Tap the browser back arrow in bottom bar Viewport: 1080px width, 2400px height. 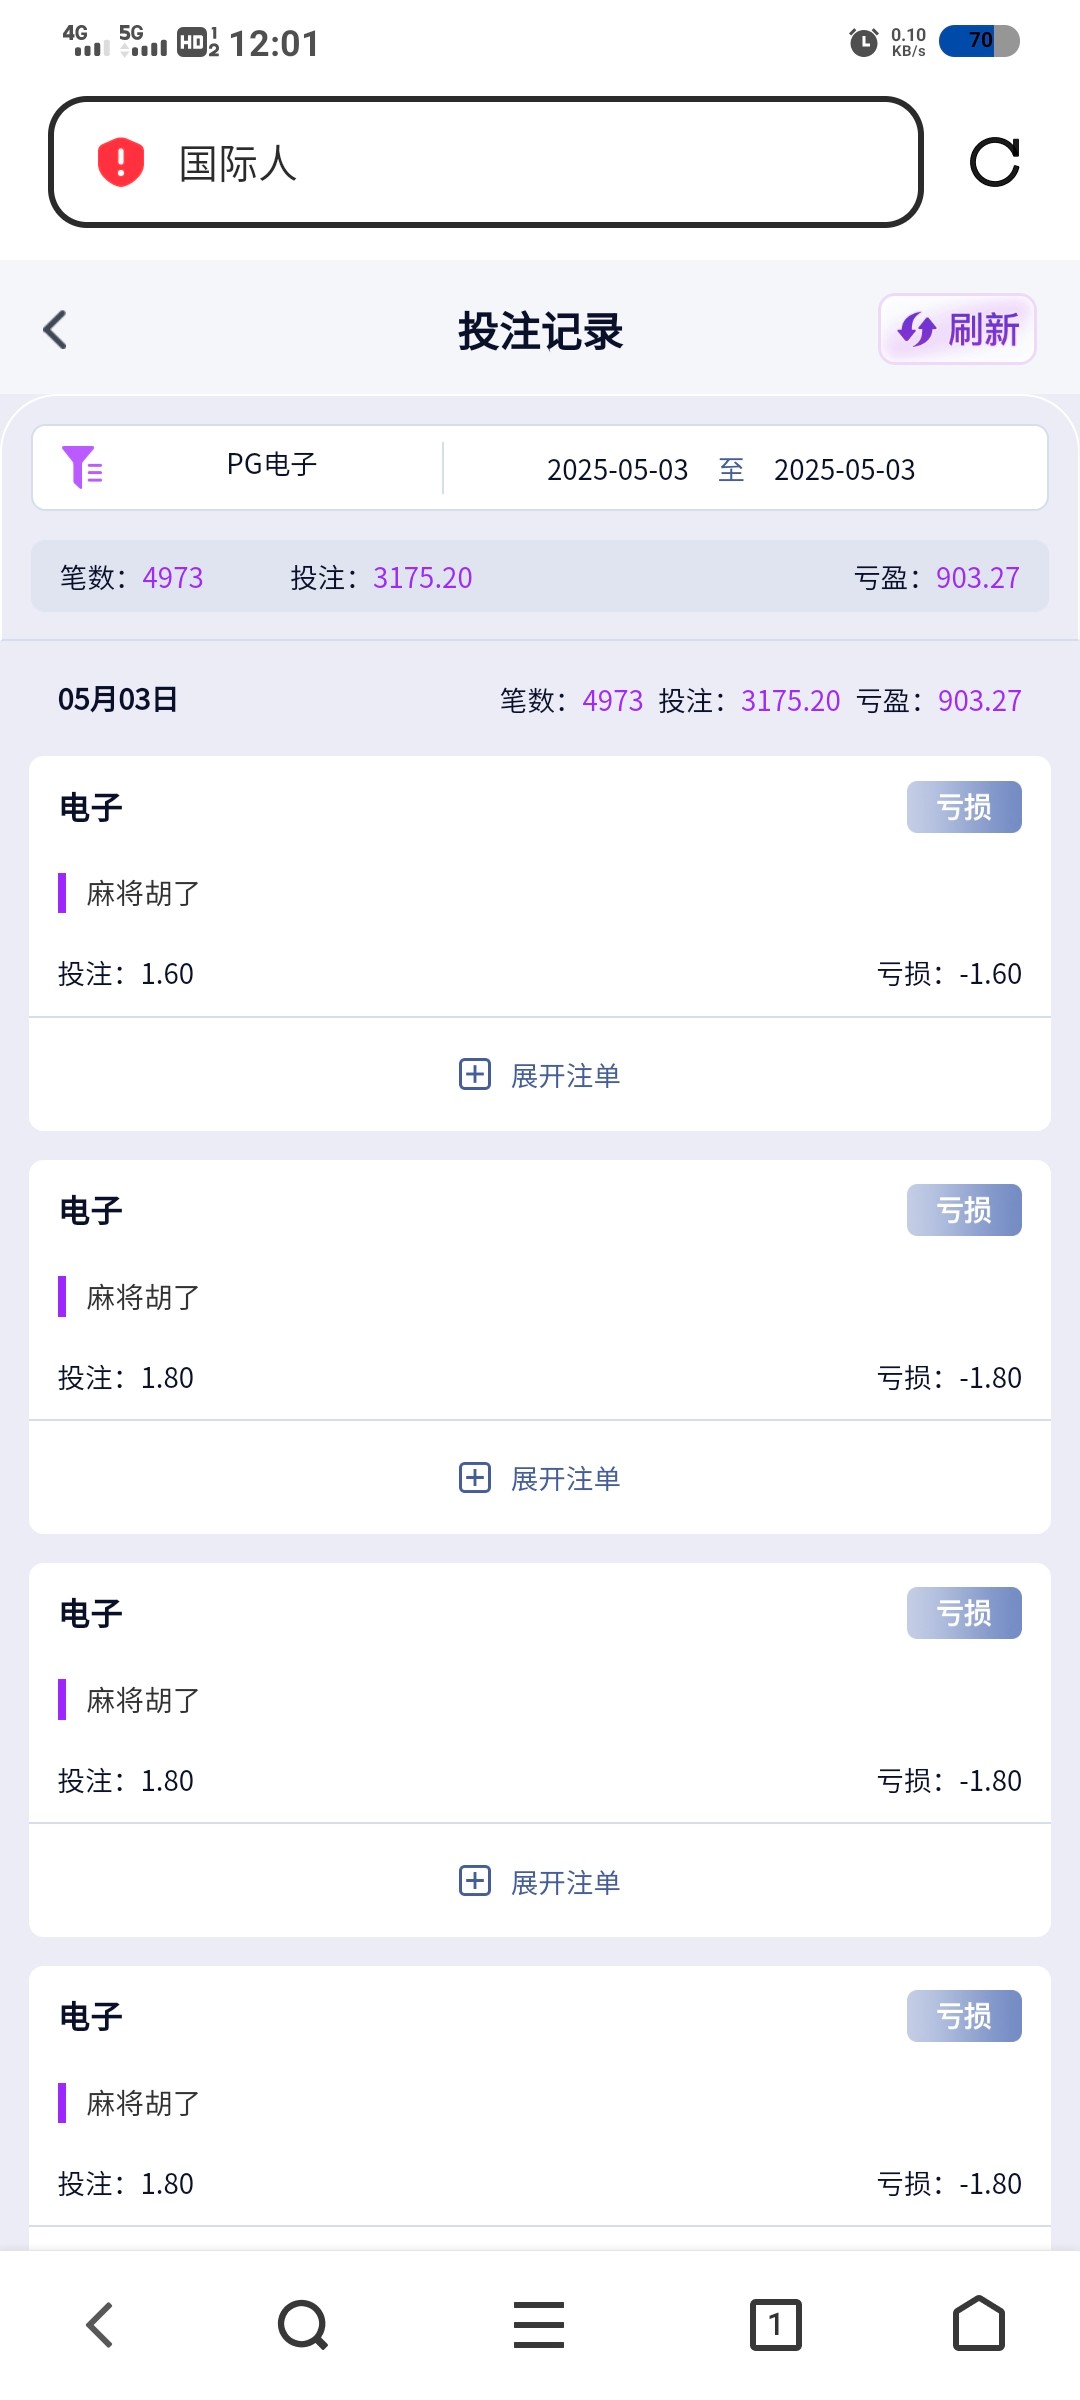click(x=100, y=2324)
